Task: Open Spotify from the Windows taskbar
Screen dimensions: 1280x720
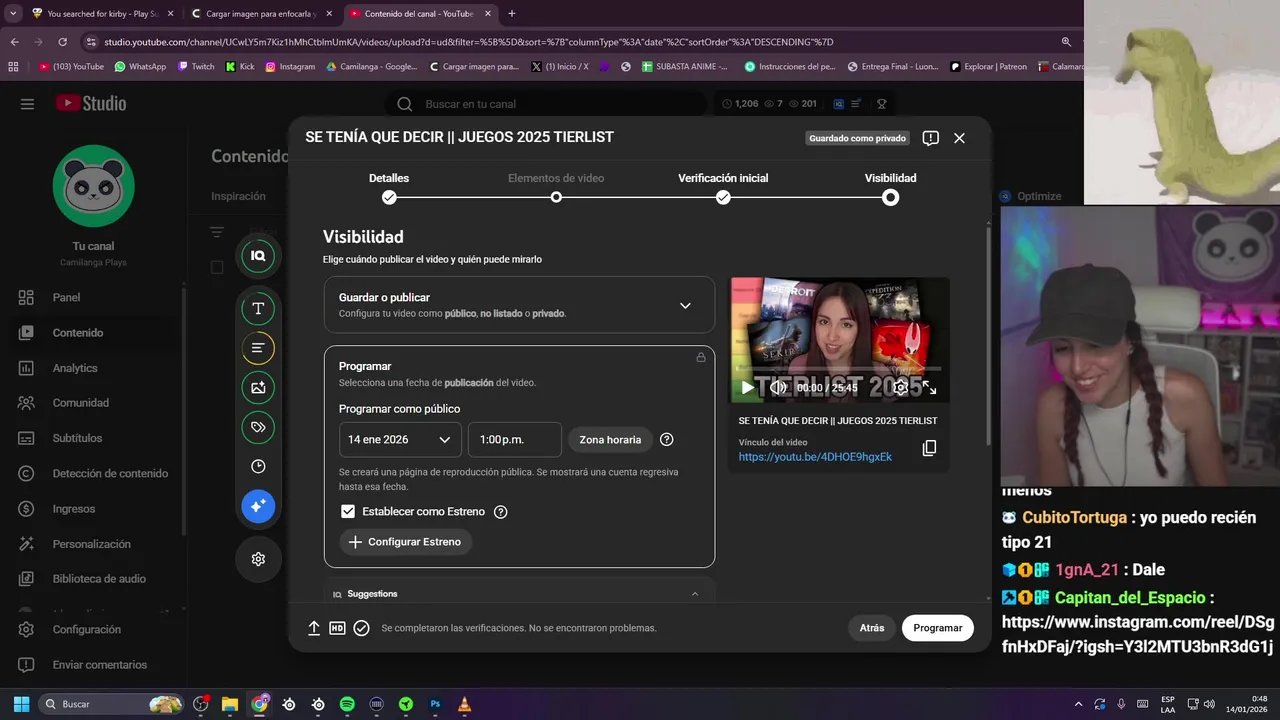Action: pyautogui.click(x=347, y=704)
